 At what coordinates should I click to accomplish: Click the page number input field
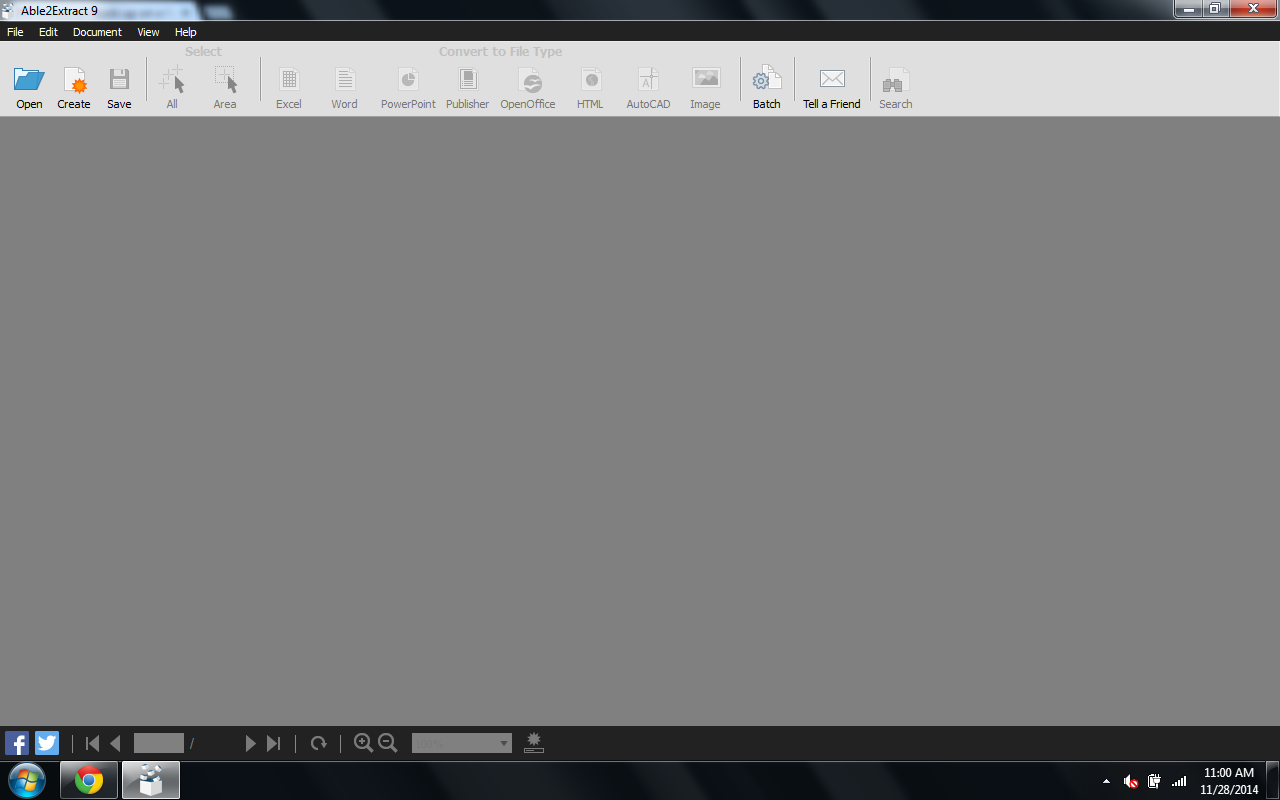[159, 743]
